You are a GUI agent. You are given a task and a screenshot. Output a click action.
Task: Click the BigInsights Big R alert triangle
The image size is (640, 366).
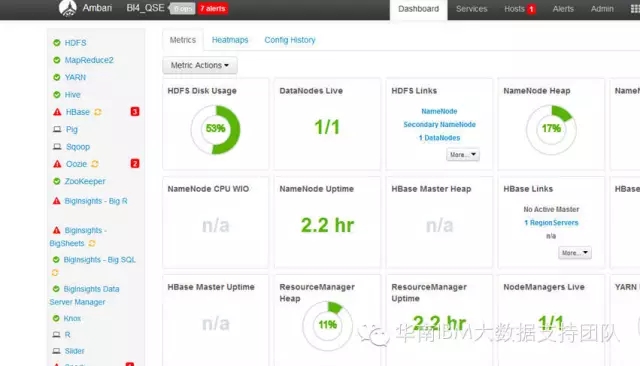point(57,201)
